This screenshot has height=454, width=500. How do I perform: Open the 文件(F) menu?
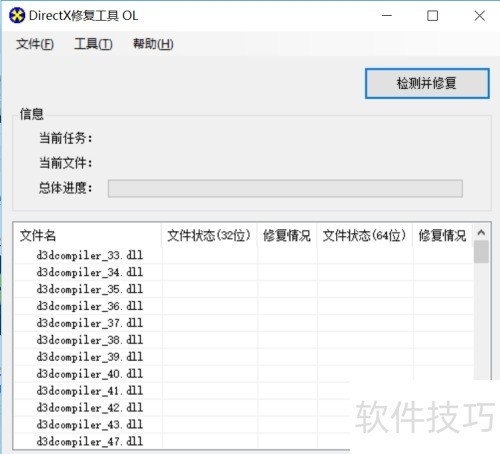(x=35, y=44)
